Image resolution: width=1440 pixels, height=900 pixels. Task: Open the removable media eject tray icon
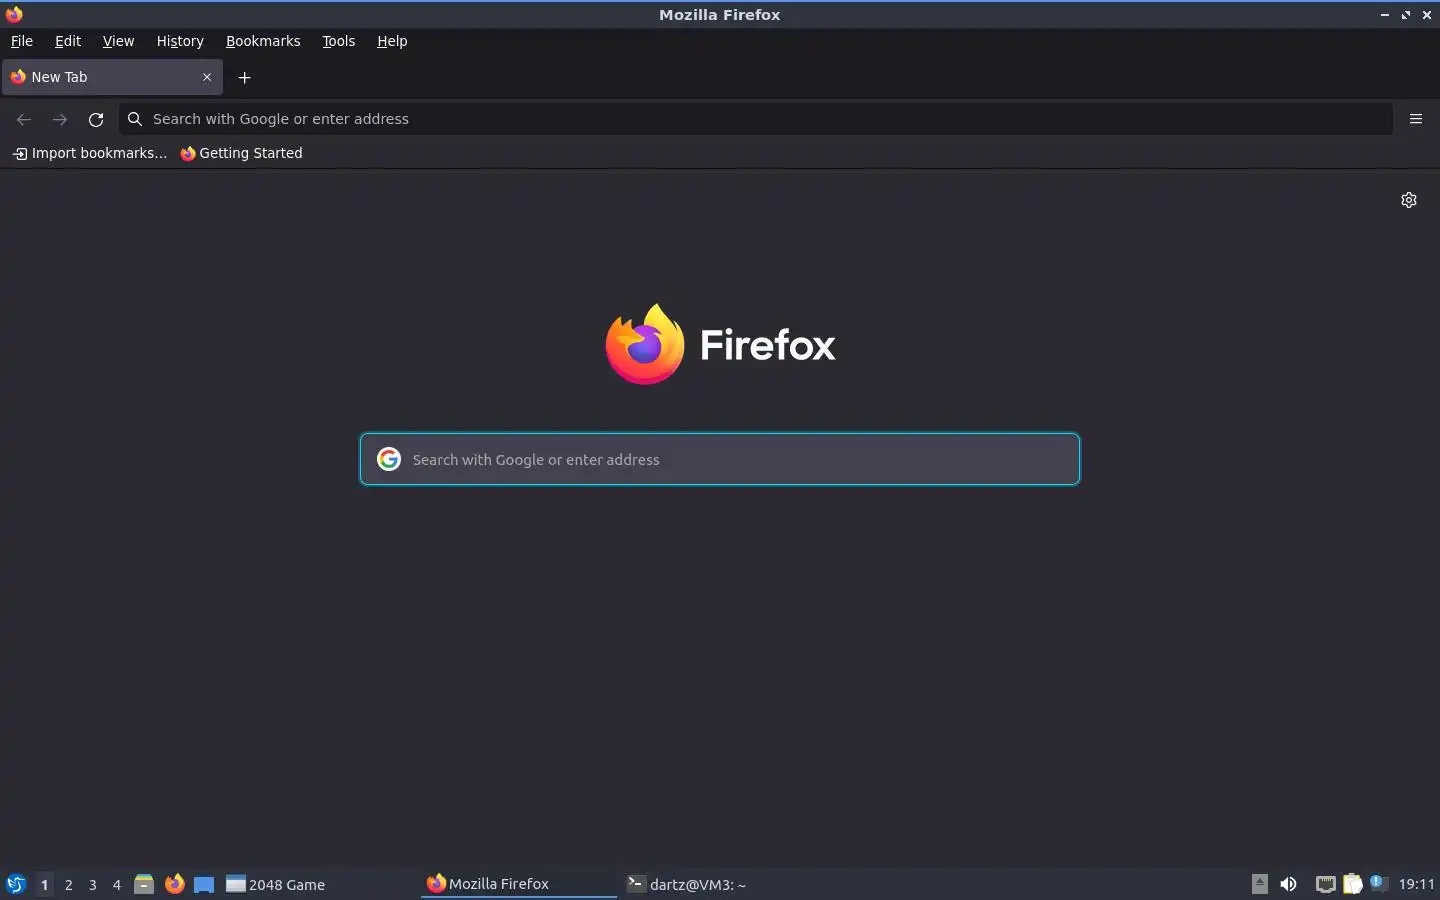point(1260,884)
